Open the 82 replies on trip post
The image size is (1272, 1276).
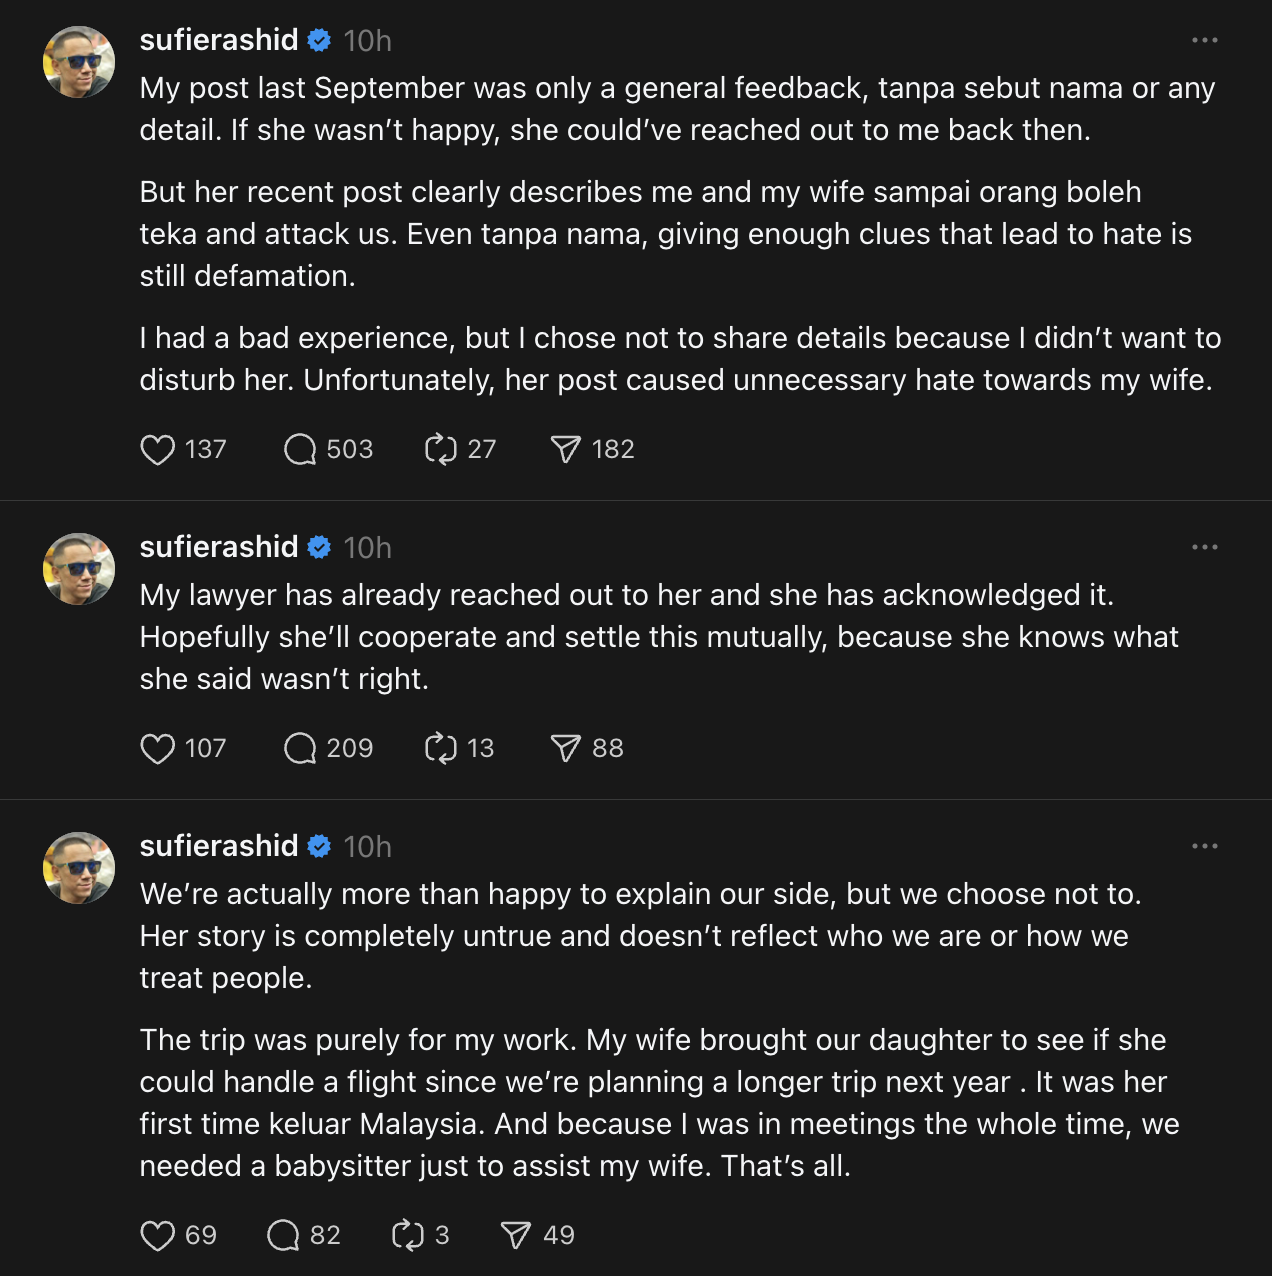coord(283,1236)
